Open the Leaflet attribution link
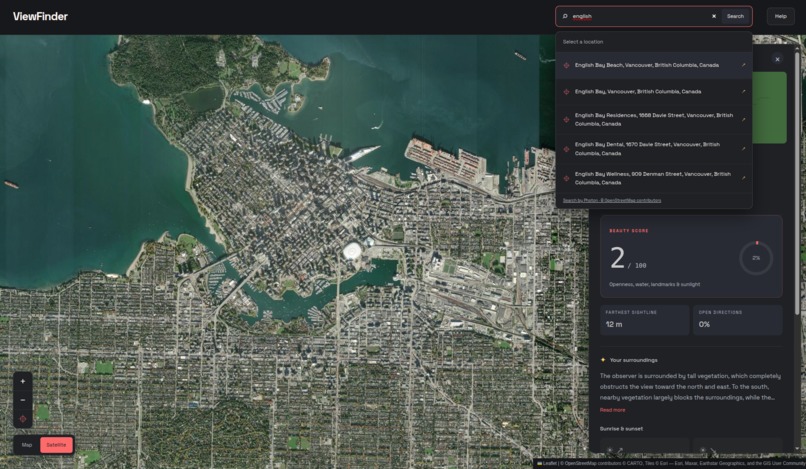Image resolution: width=806 pixels, height=469 pixels. click(549, 463)
